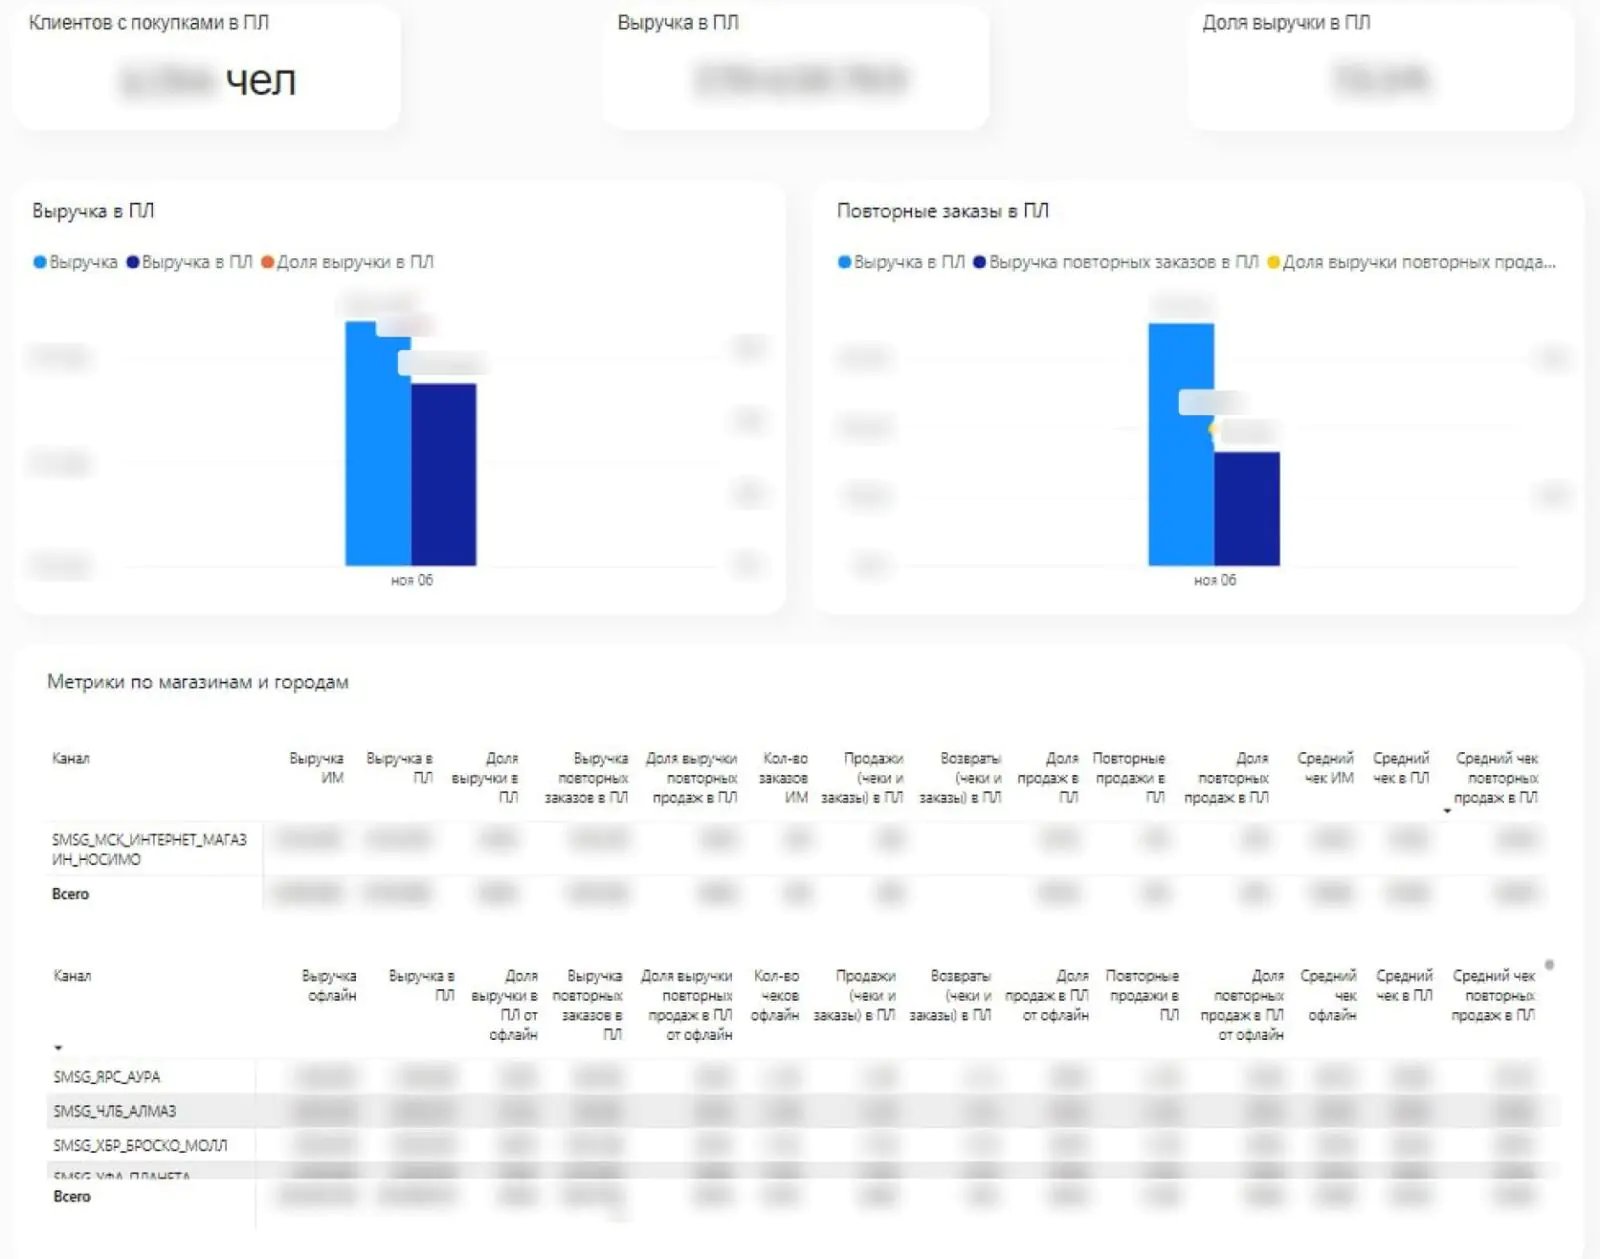Click the Доля повторных продаж в ПЛ от офлайн header
This screenshot has width=1600, height=1259.
[1242, 1004]
